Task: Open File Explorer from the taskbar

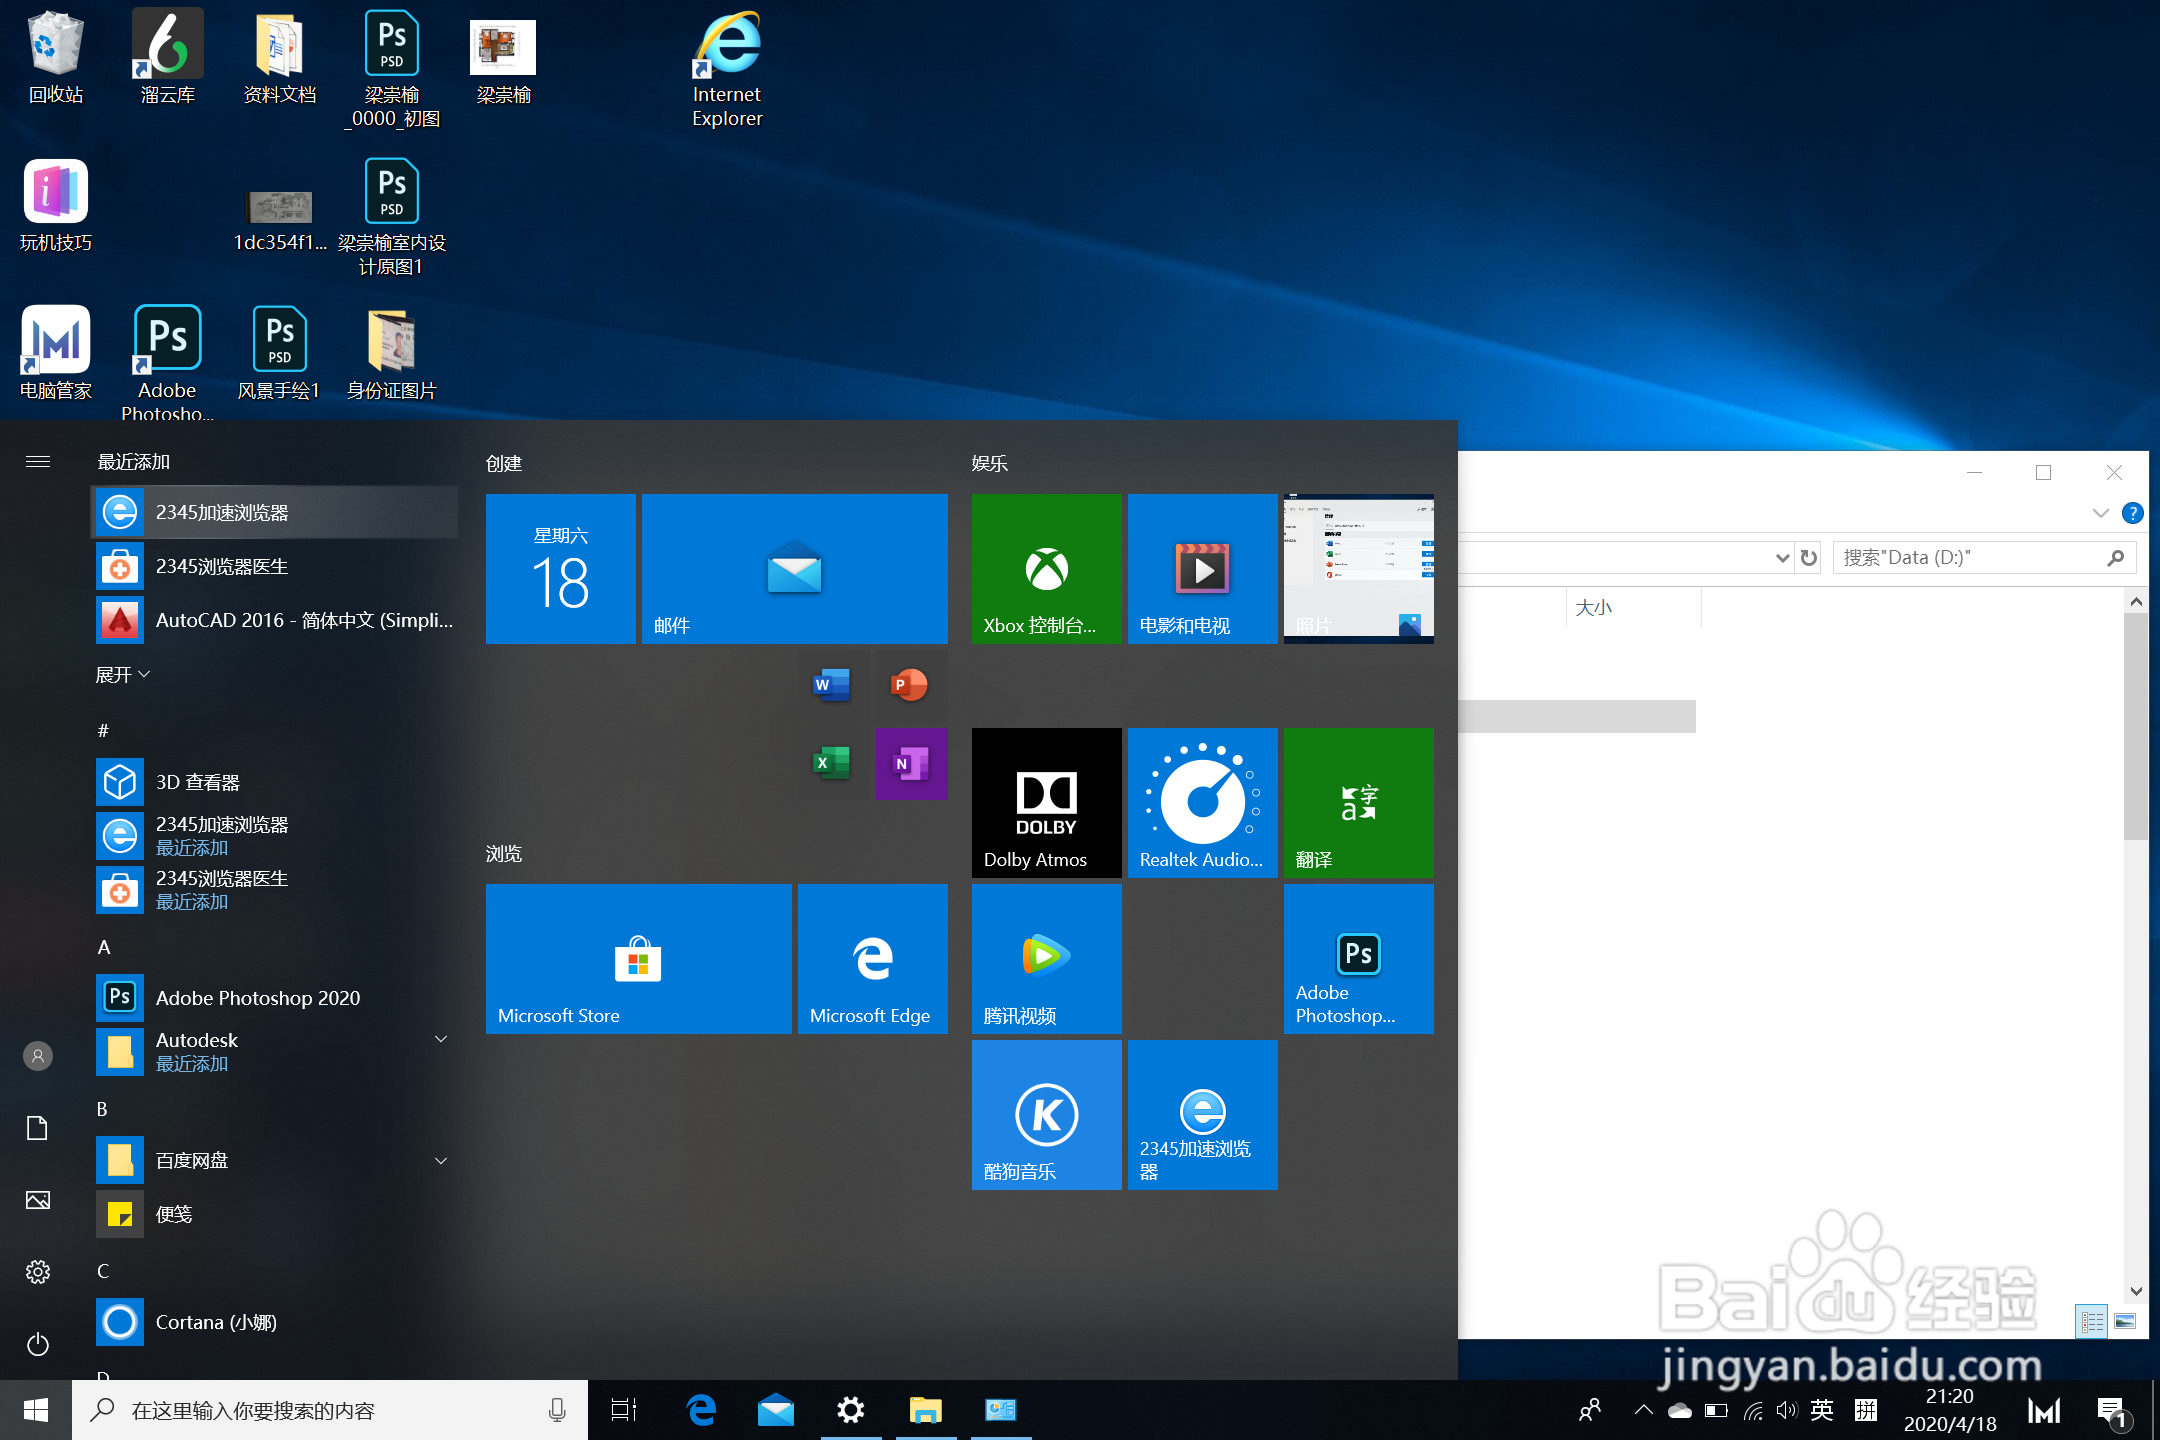Action: point(926,1410)
